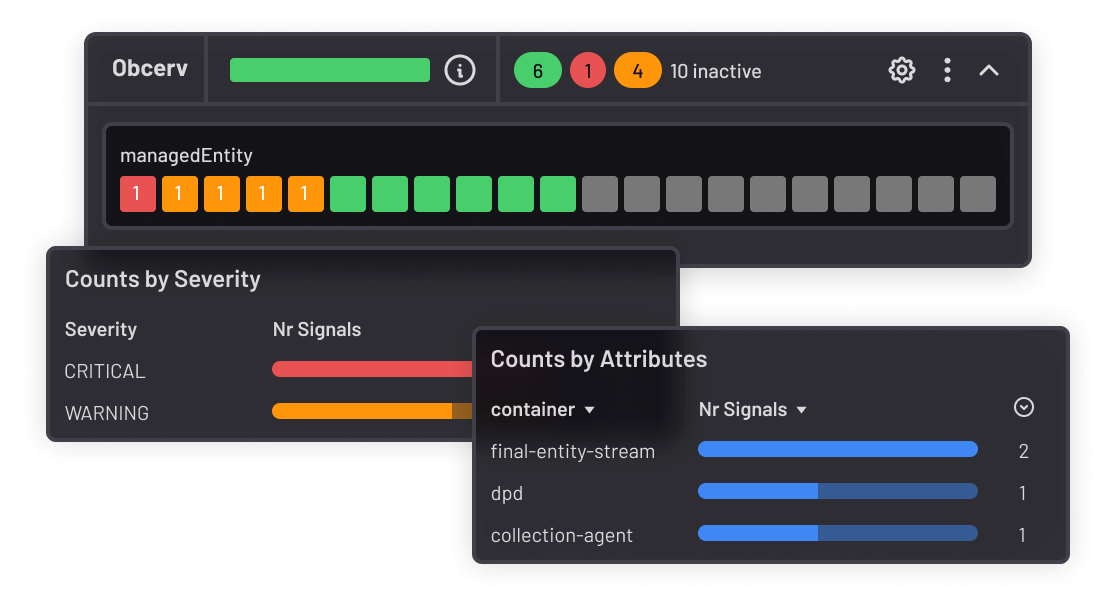The width and height of the screenshot is (1116, 598).
Task: Select the first green managedEntity tile
Action: click(348, 194)
